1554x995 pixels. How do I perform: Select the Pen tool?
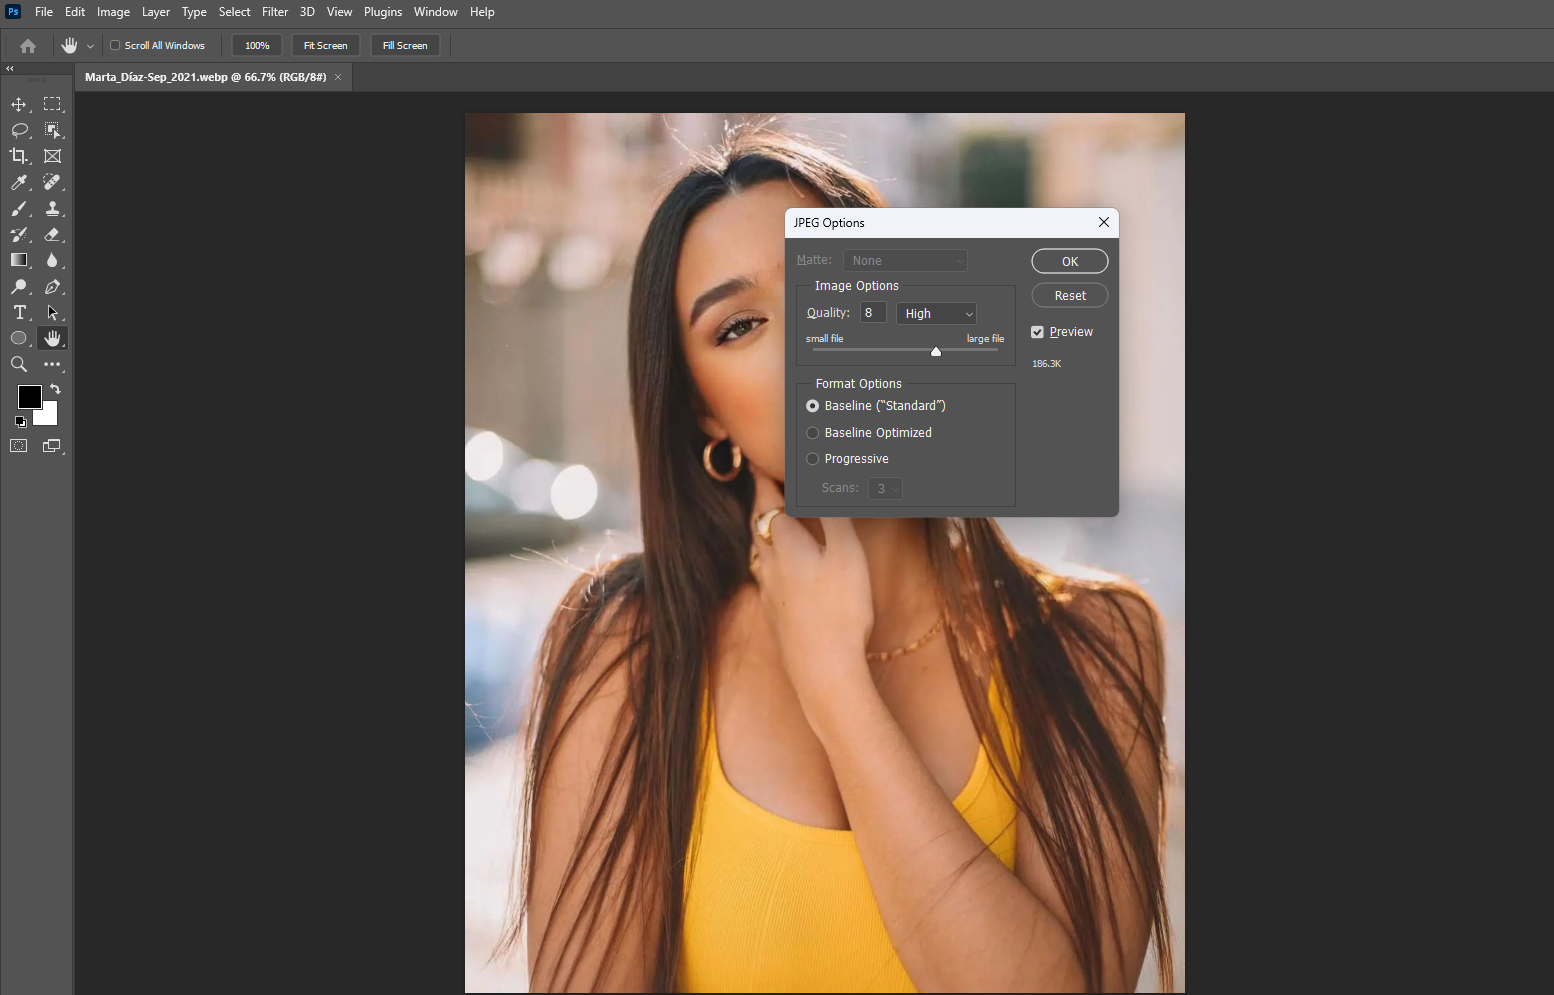[x=53, y=286]
